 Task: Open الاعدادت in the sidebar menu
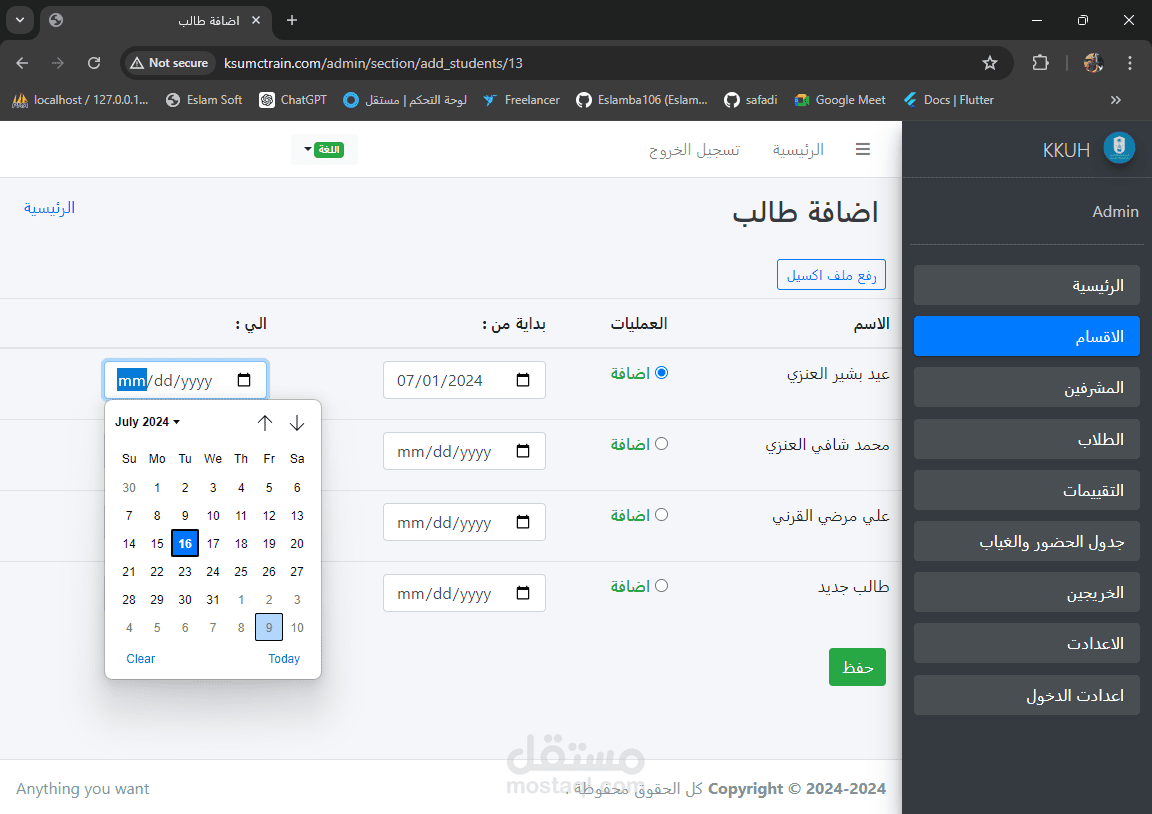1026,644
